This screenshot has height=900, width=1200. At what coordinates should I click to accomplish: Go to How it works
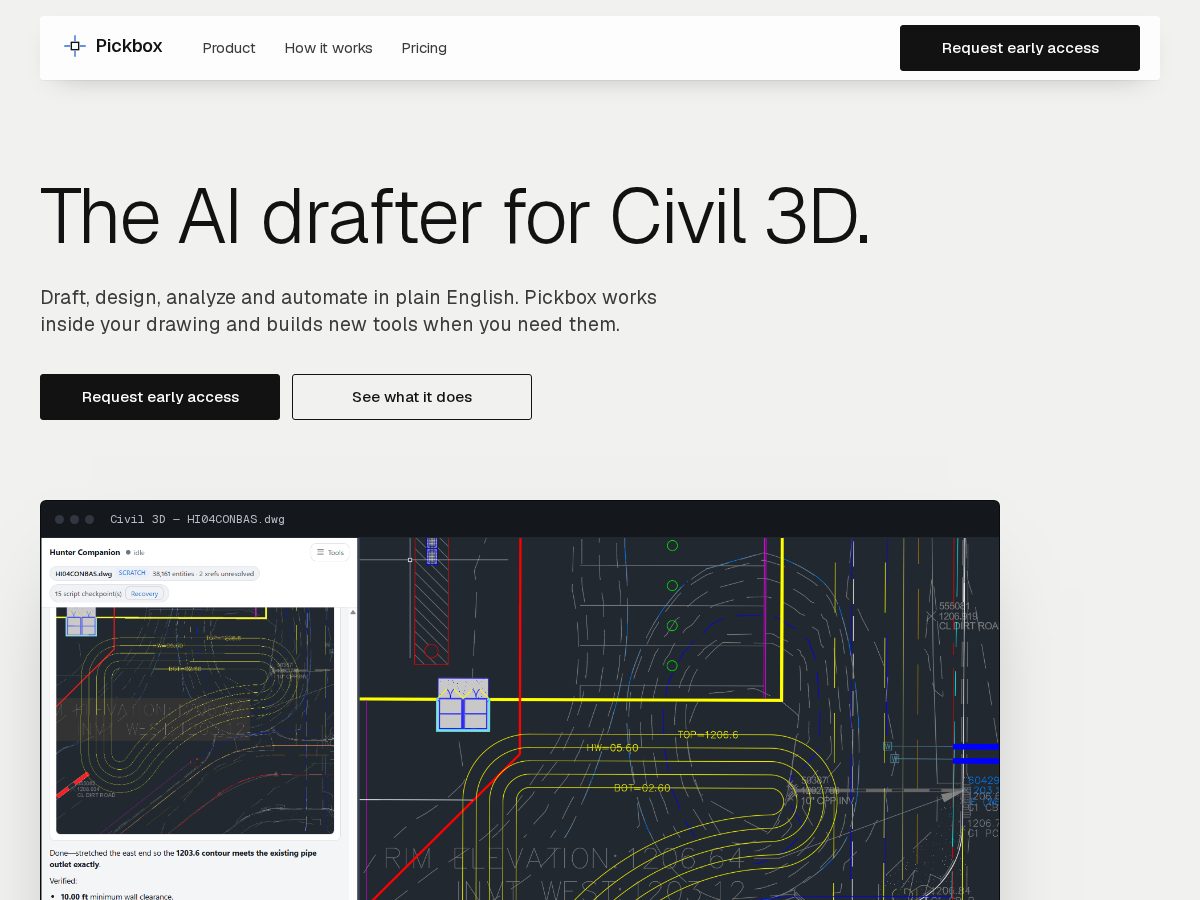[328, 48]
